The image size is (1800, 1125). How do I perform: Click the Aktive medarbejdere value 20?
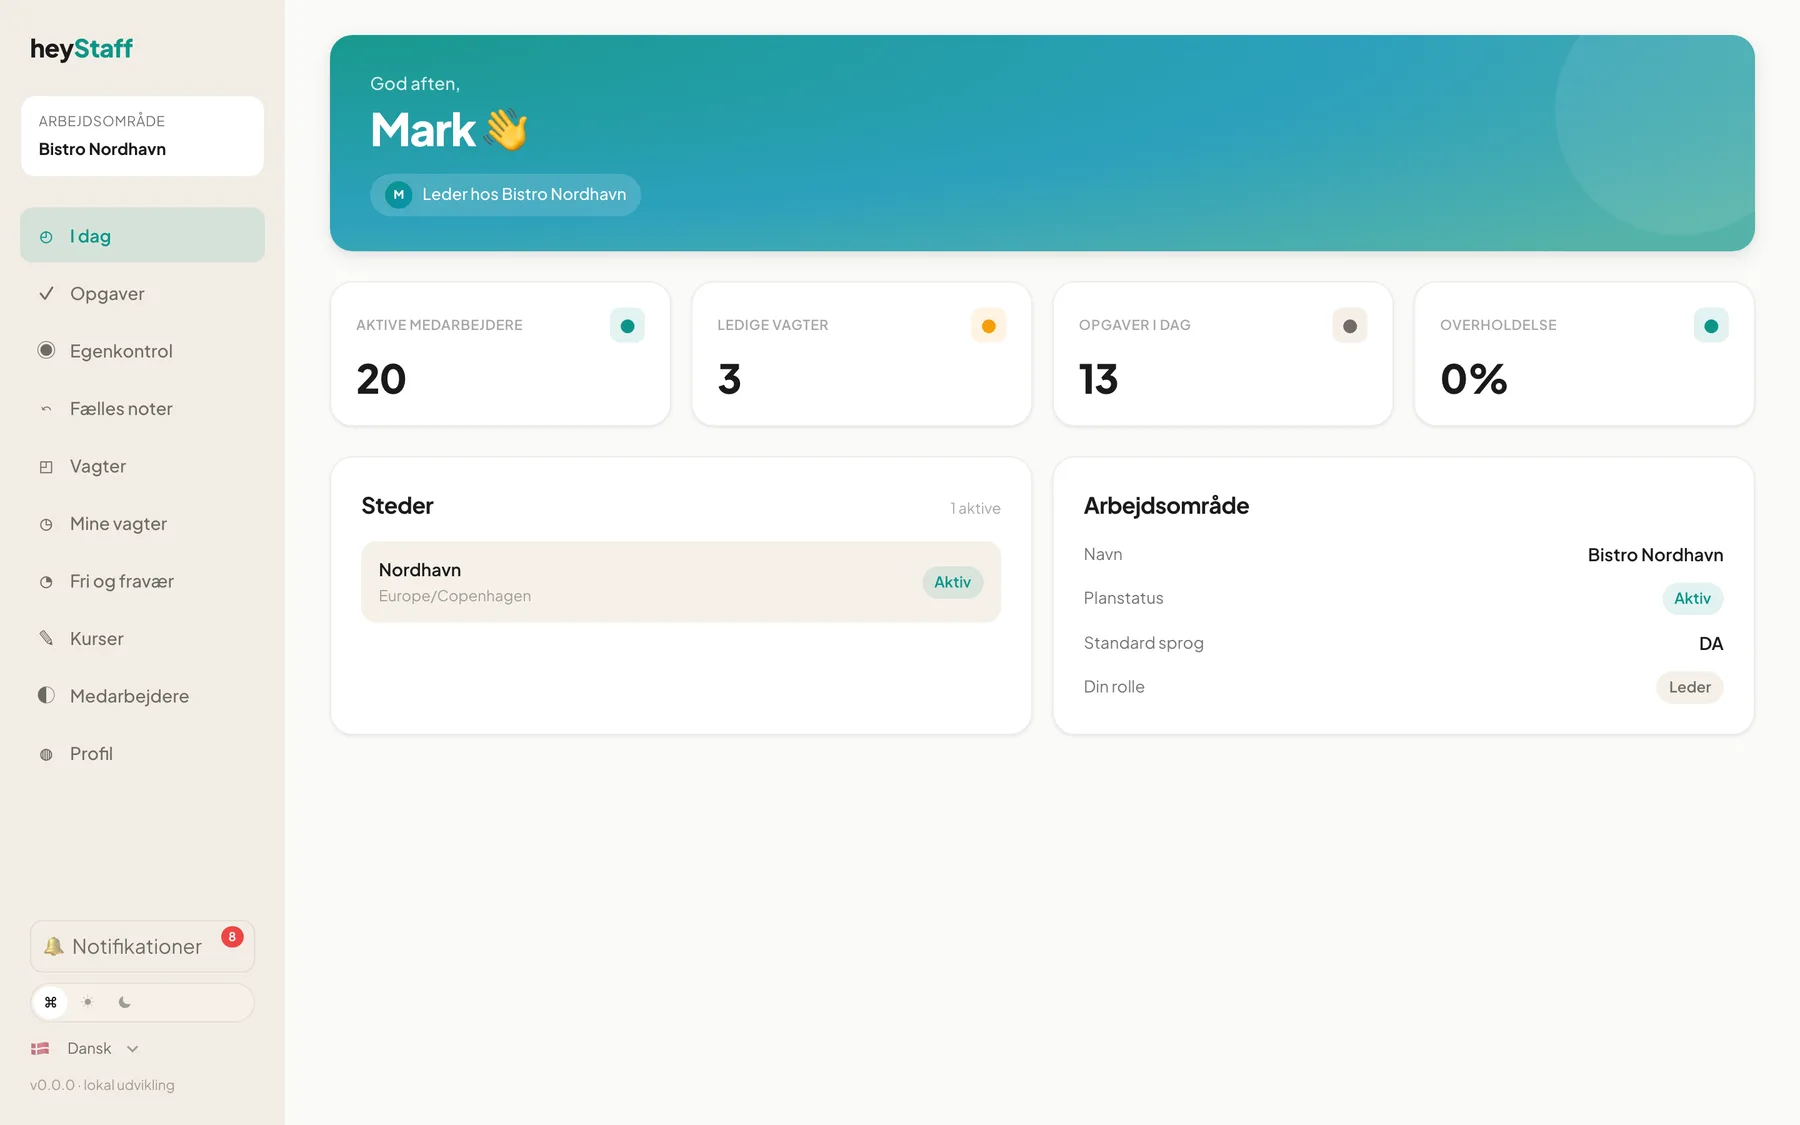coord(381,379)
